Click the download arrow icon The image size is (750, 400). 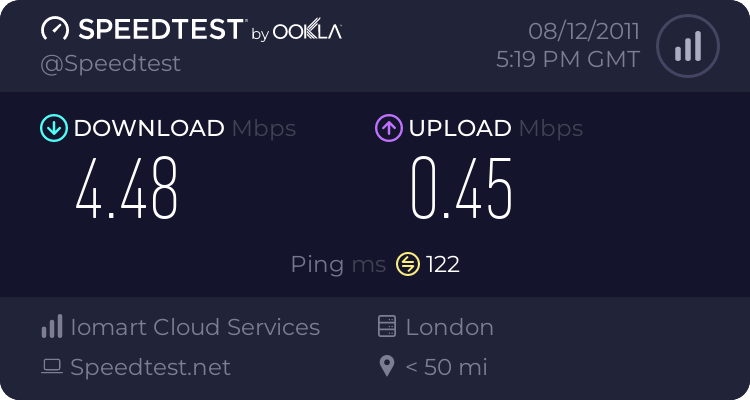[53, 128]
